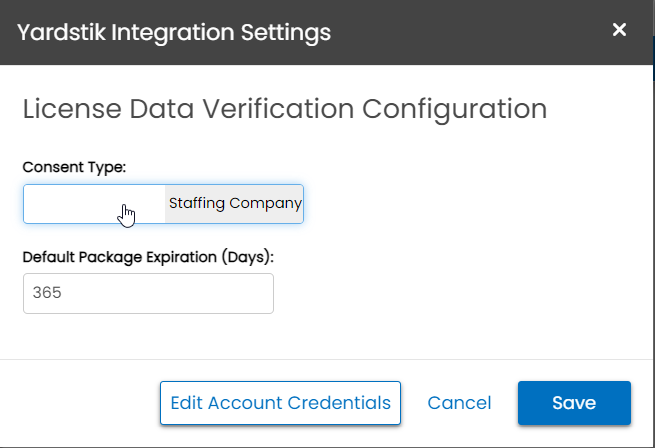Focus the Consent Type switch control

point(163,204)
